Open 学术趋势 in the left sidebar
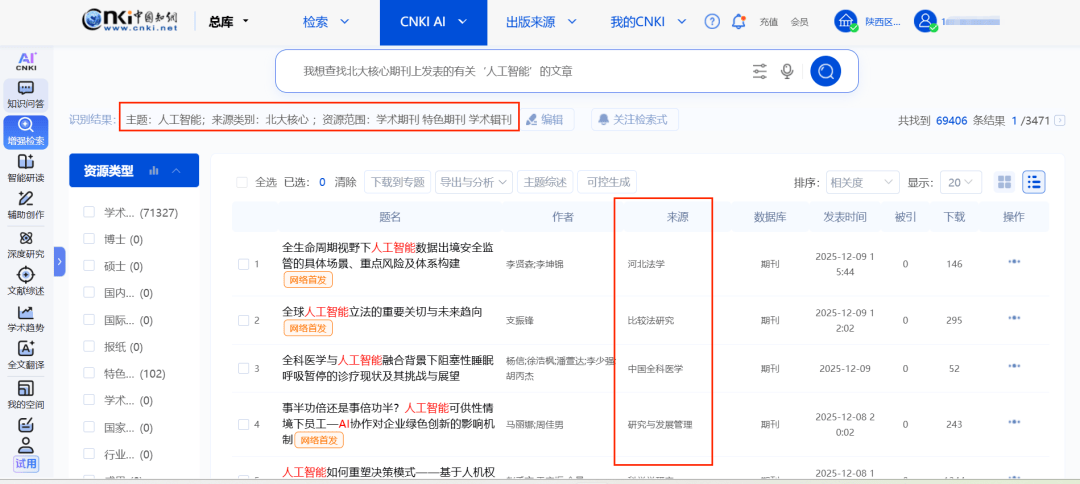Image resolution: width=1080 pixels, height=484 pixels. coord(26,319)
